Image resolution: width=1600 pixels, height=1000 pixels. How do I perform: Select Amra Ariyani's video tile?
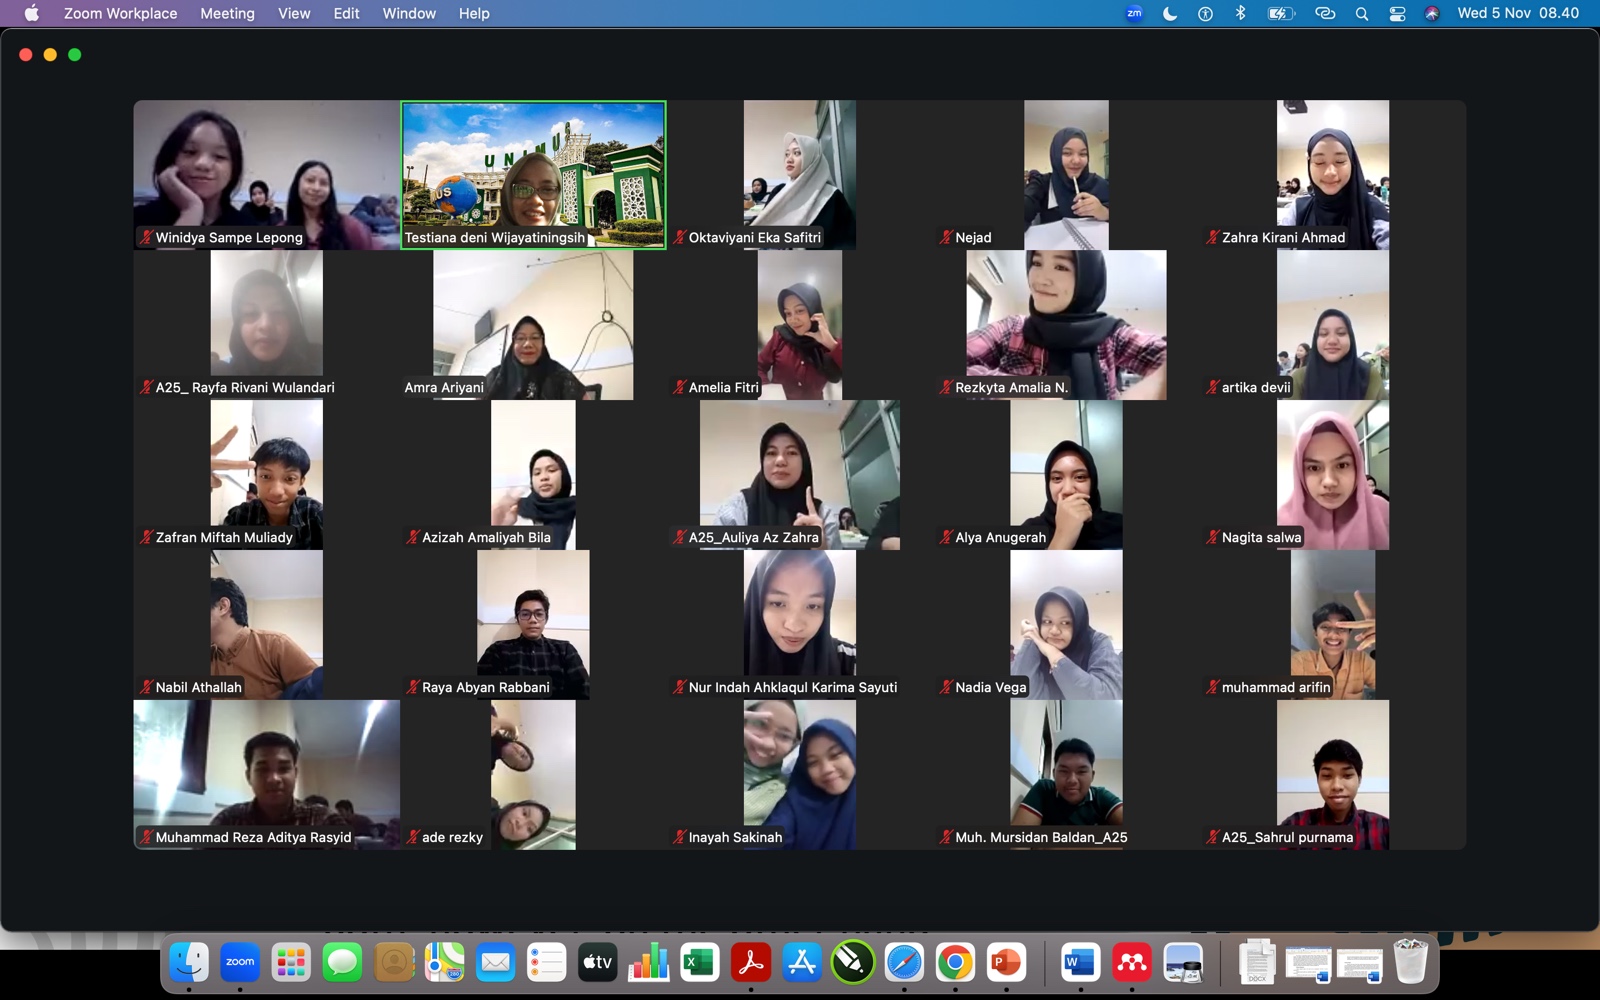(x=533, y=324)
